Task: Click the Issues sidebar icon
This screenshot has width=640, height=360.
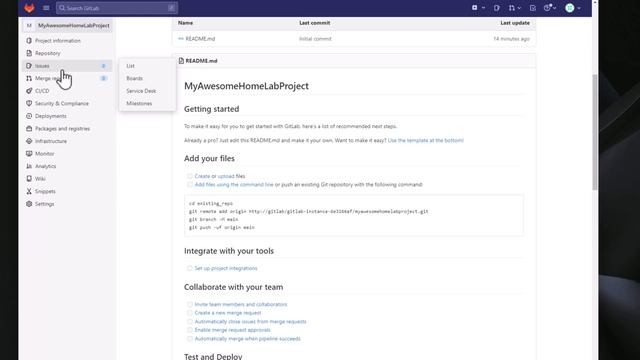Action: 29,66
